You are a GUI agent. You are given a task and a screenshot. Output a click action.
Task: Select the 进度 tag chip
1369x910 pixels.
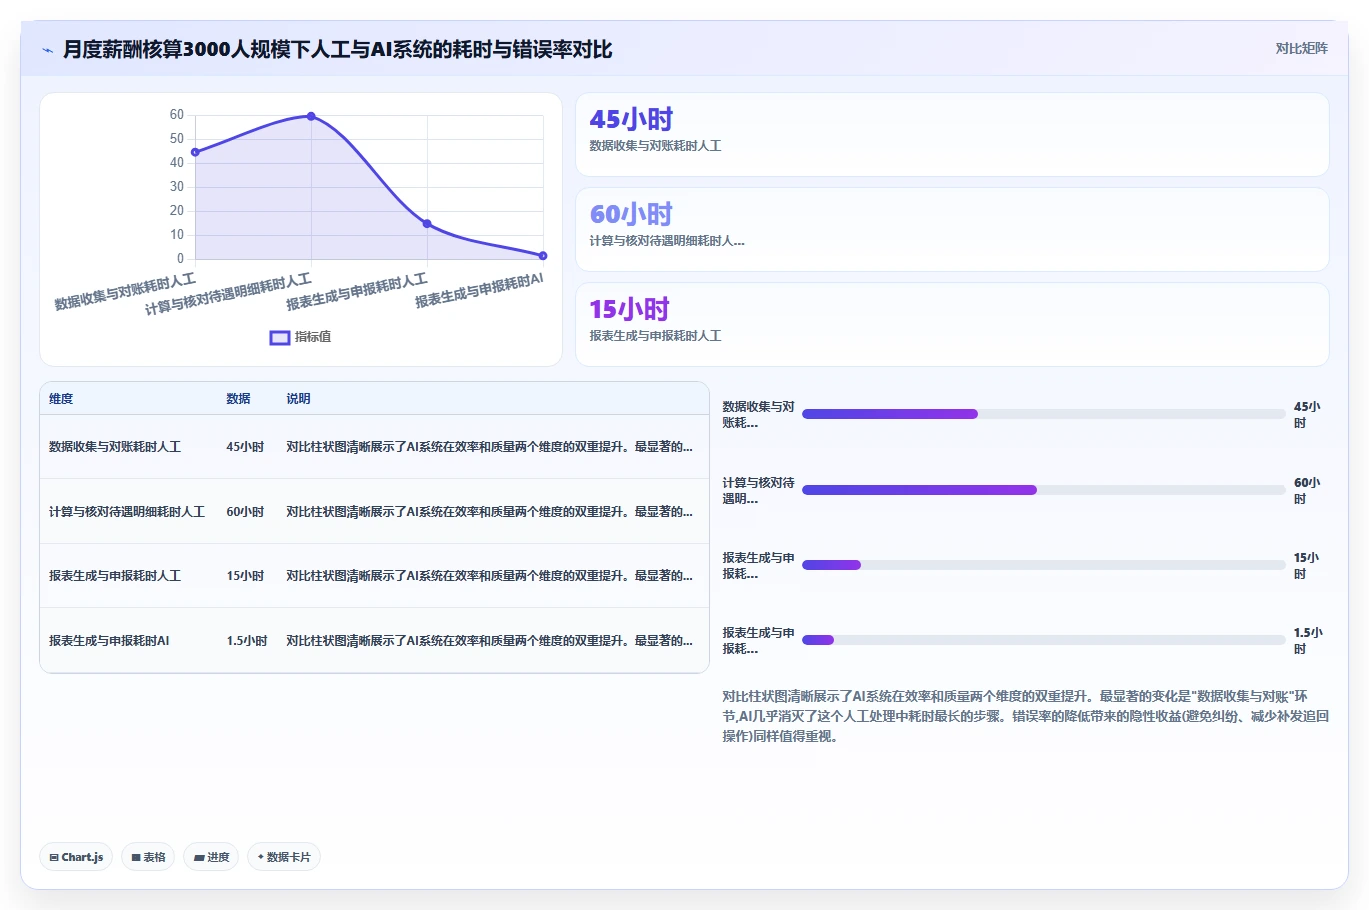pos(211,857)
